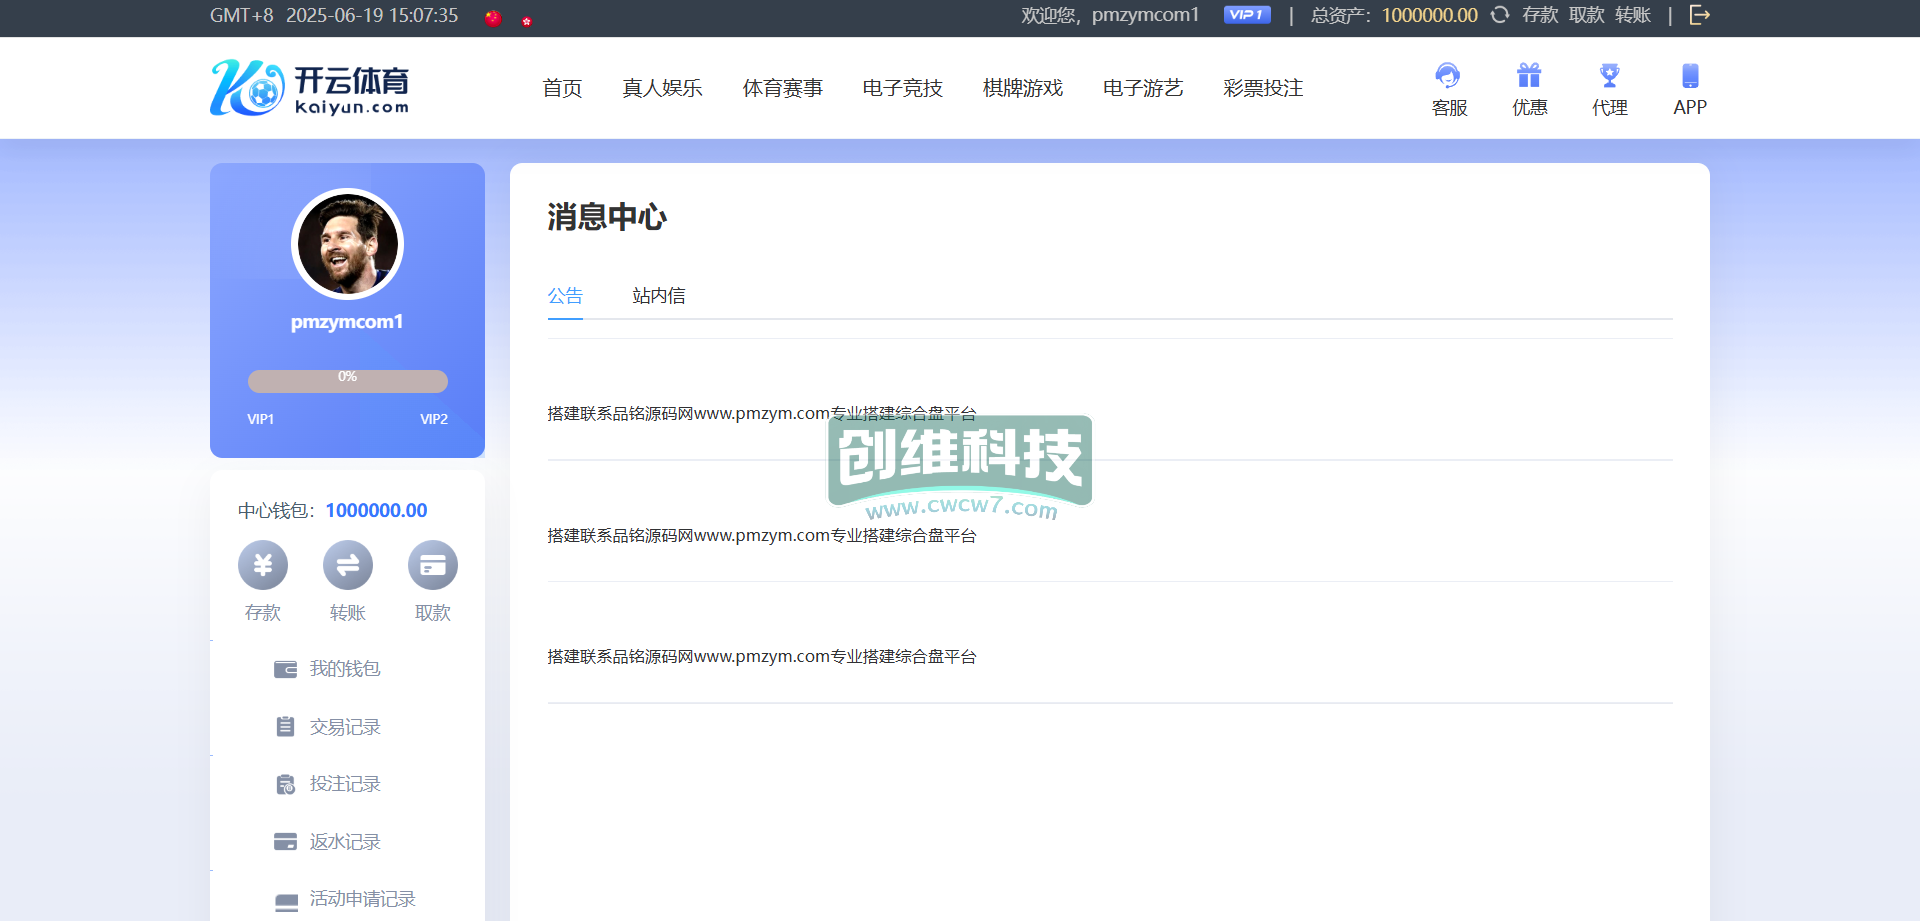Click the 转账 transfer circle icon
The image size is (1920, 921).
pos(348,566)
